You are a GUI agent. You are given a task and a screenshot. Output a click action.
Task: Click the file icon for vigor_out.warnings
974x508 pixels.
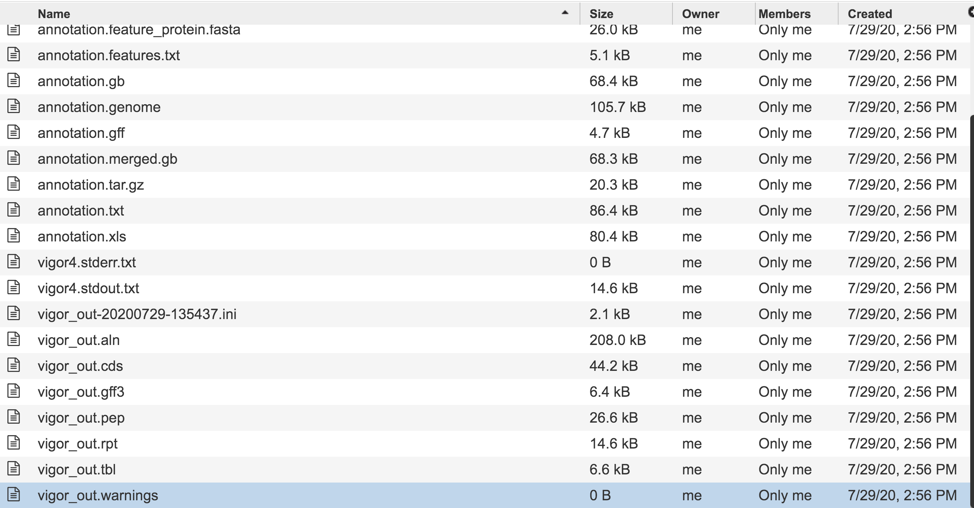pos(14,495)
